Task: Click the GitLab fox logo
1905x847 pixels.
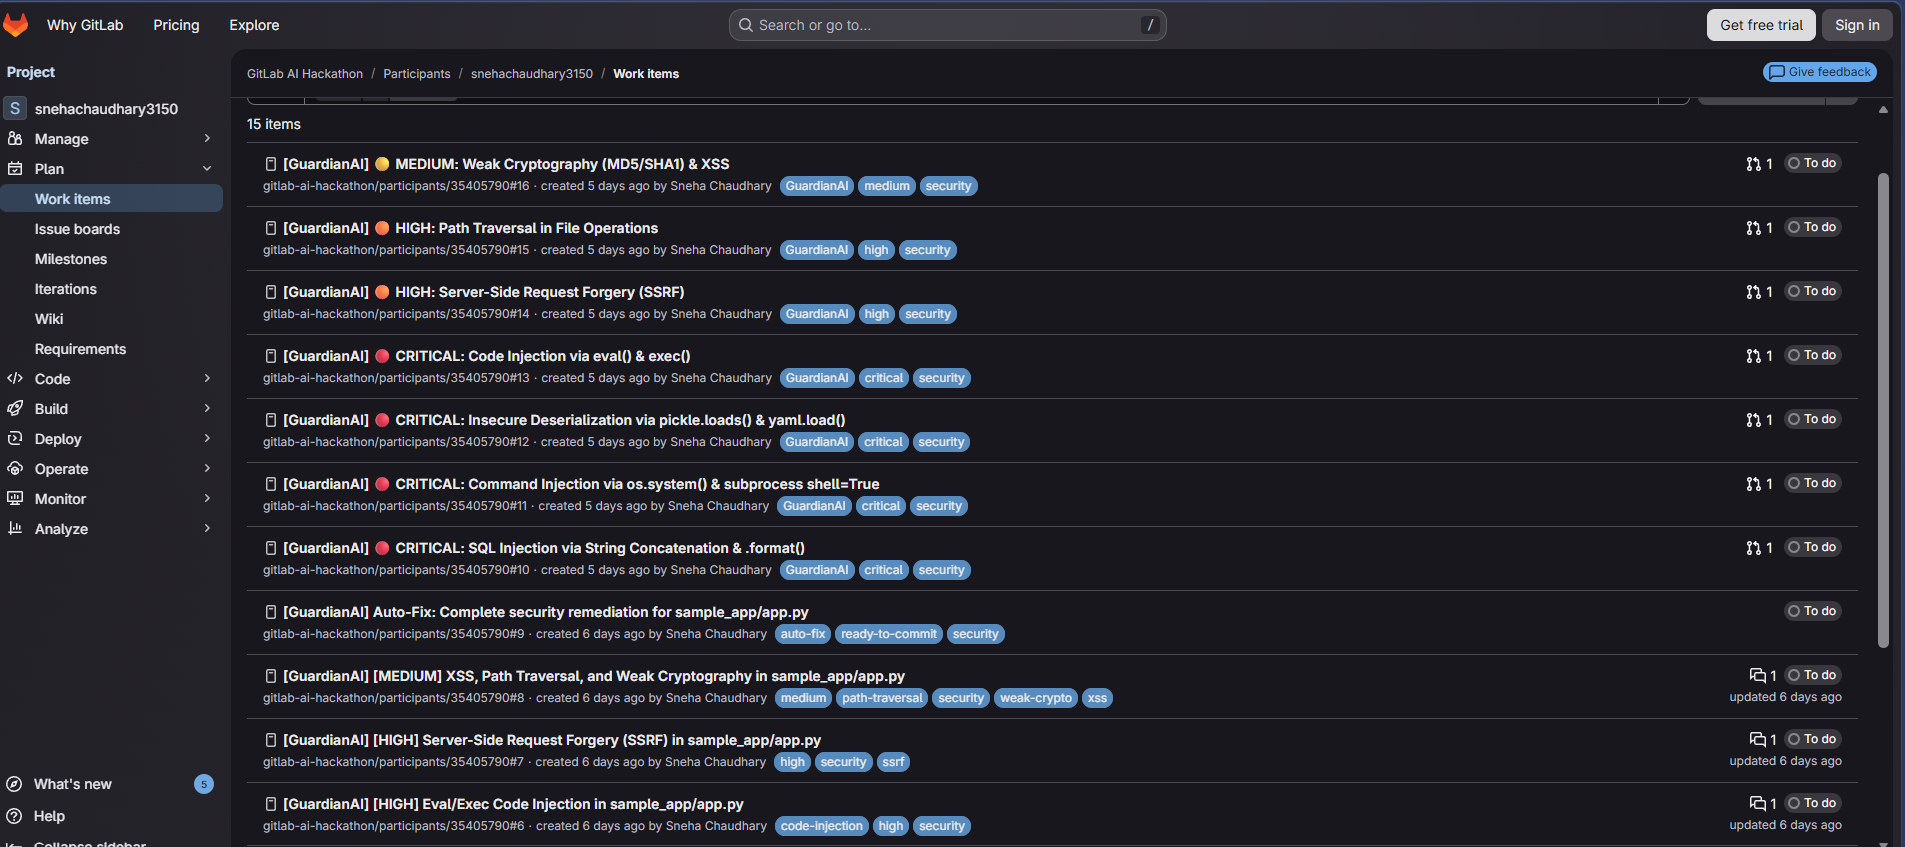Action: [16, 25]
